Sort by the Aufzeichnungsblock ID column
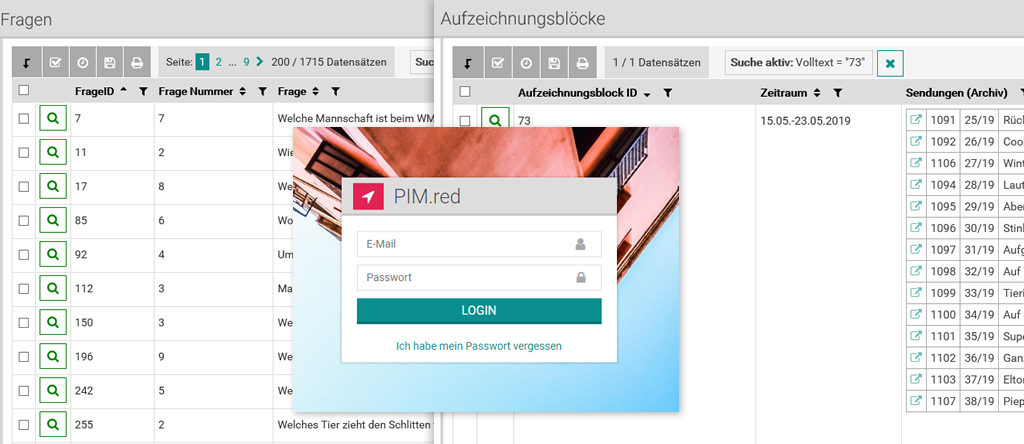This screenshot has width=1024, height=444. [x=647, y=93]
